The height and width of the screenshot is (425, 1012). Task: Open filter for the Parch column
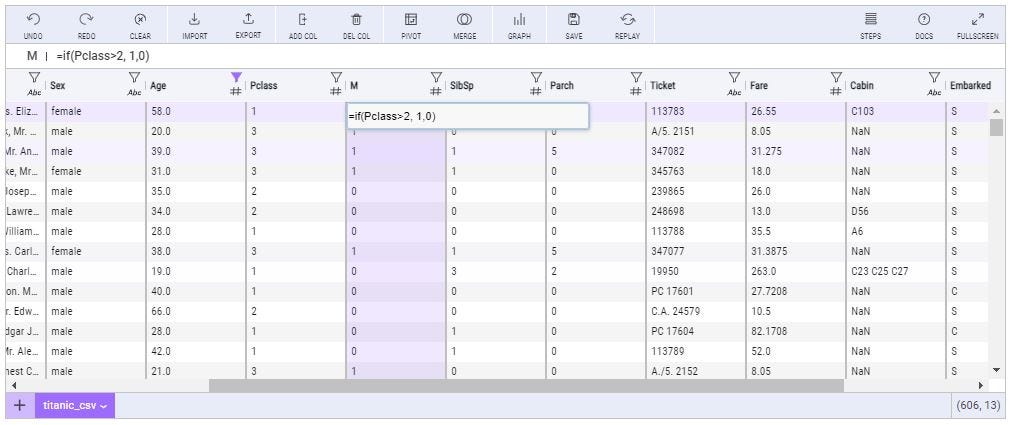click(x=636, y=78)
